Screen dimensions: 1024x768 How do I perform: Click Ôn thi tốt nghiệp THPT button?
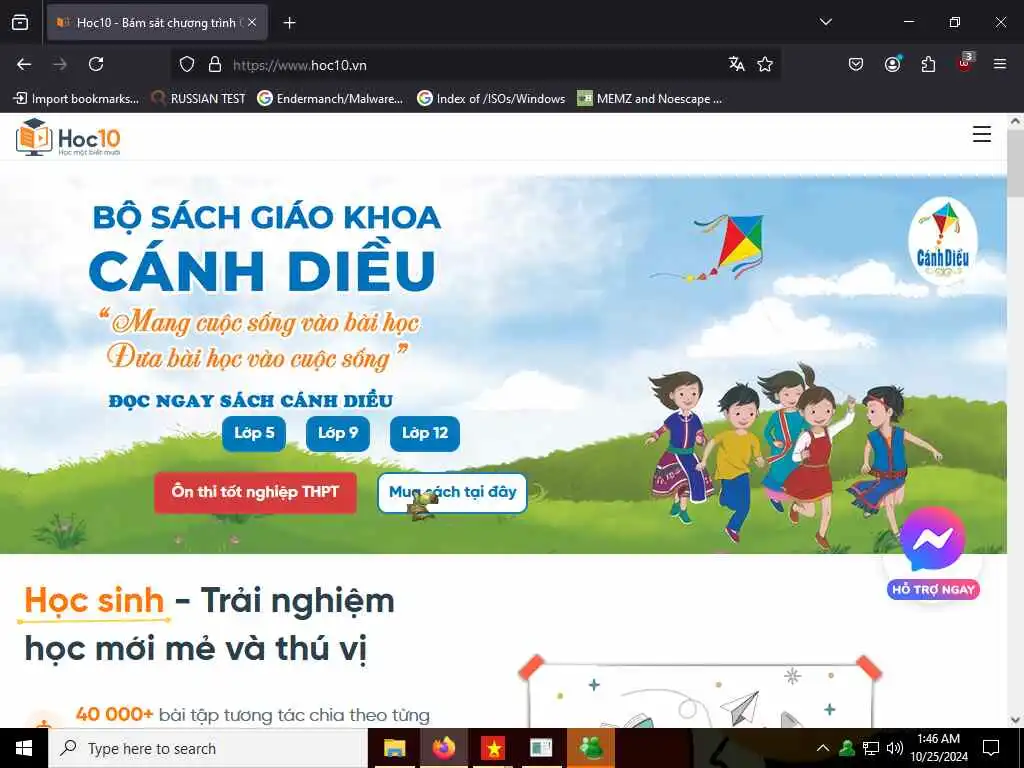click(x=255, y=492)
